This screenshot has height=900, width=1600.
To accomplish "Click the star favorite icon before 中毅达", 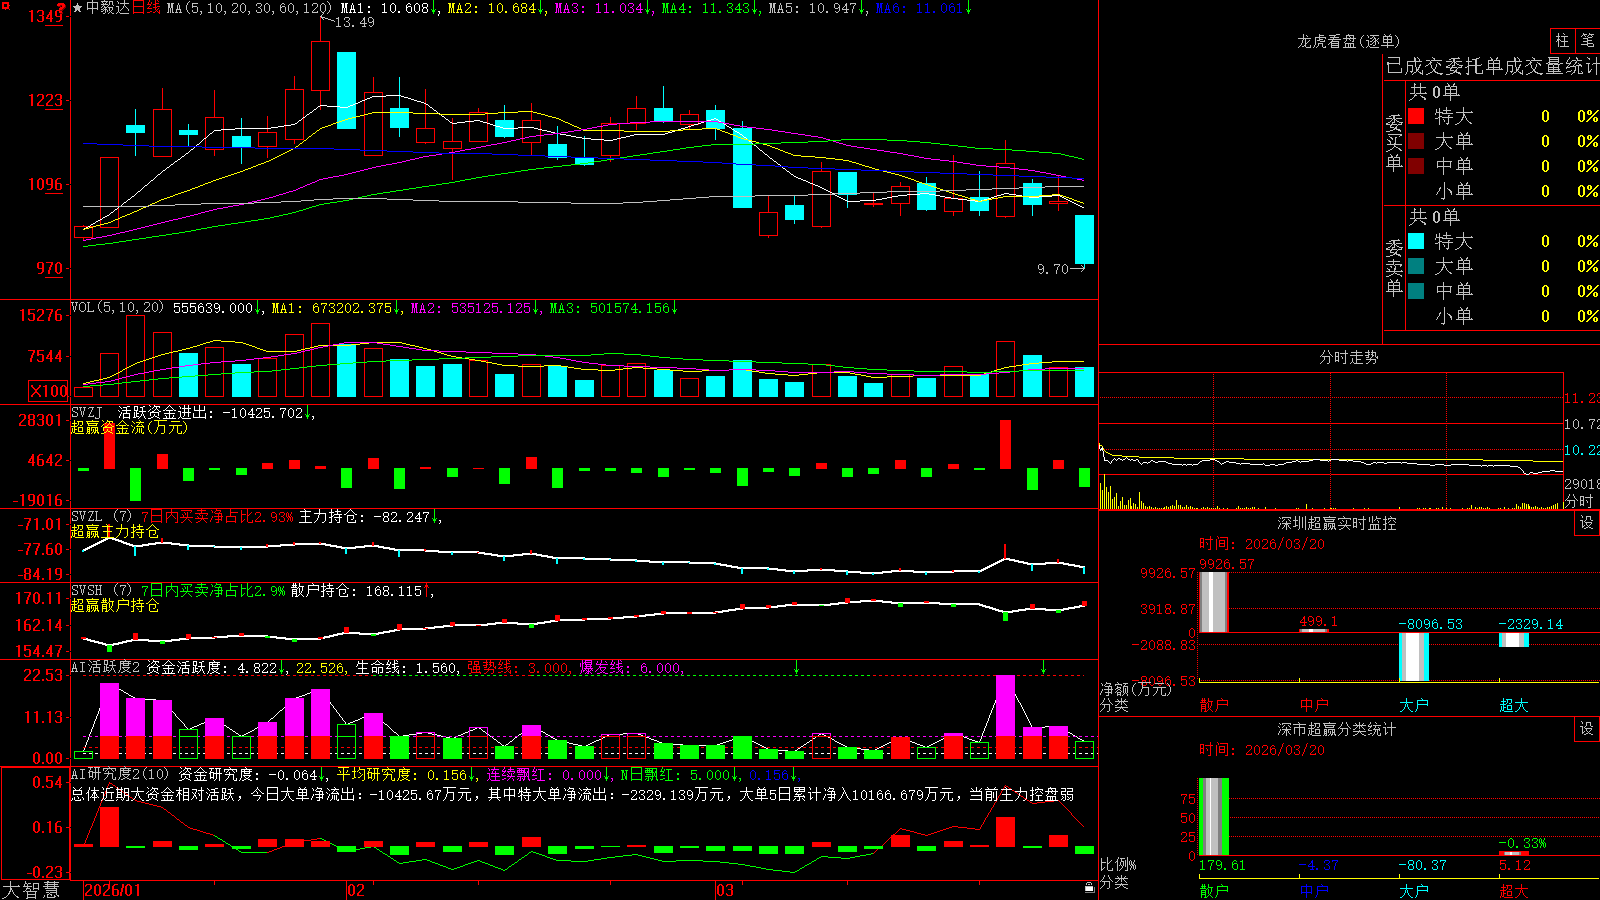I will [78, 8].
